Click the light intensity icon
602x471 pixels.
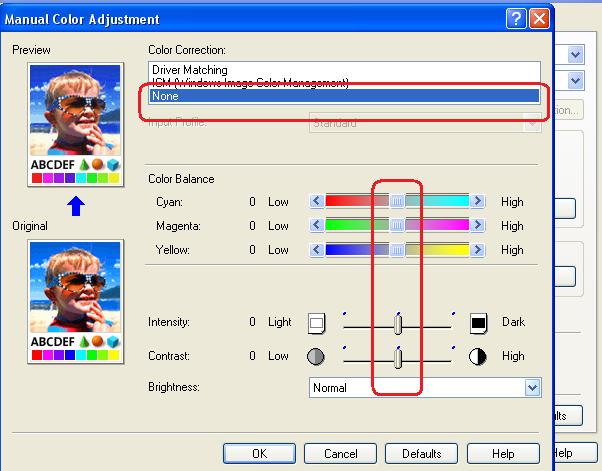pos(318,323)
